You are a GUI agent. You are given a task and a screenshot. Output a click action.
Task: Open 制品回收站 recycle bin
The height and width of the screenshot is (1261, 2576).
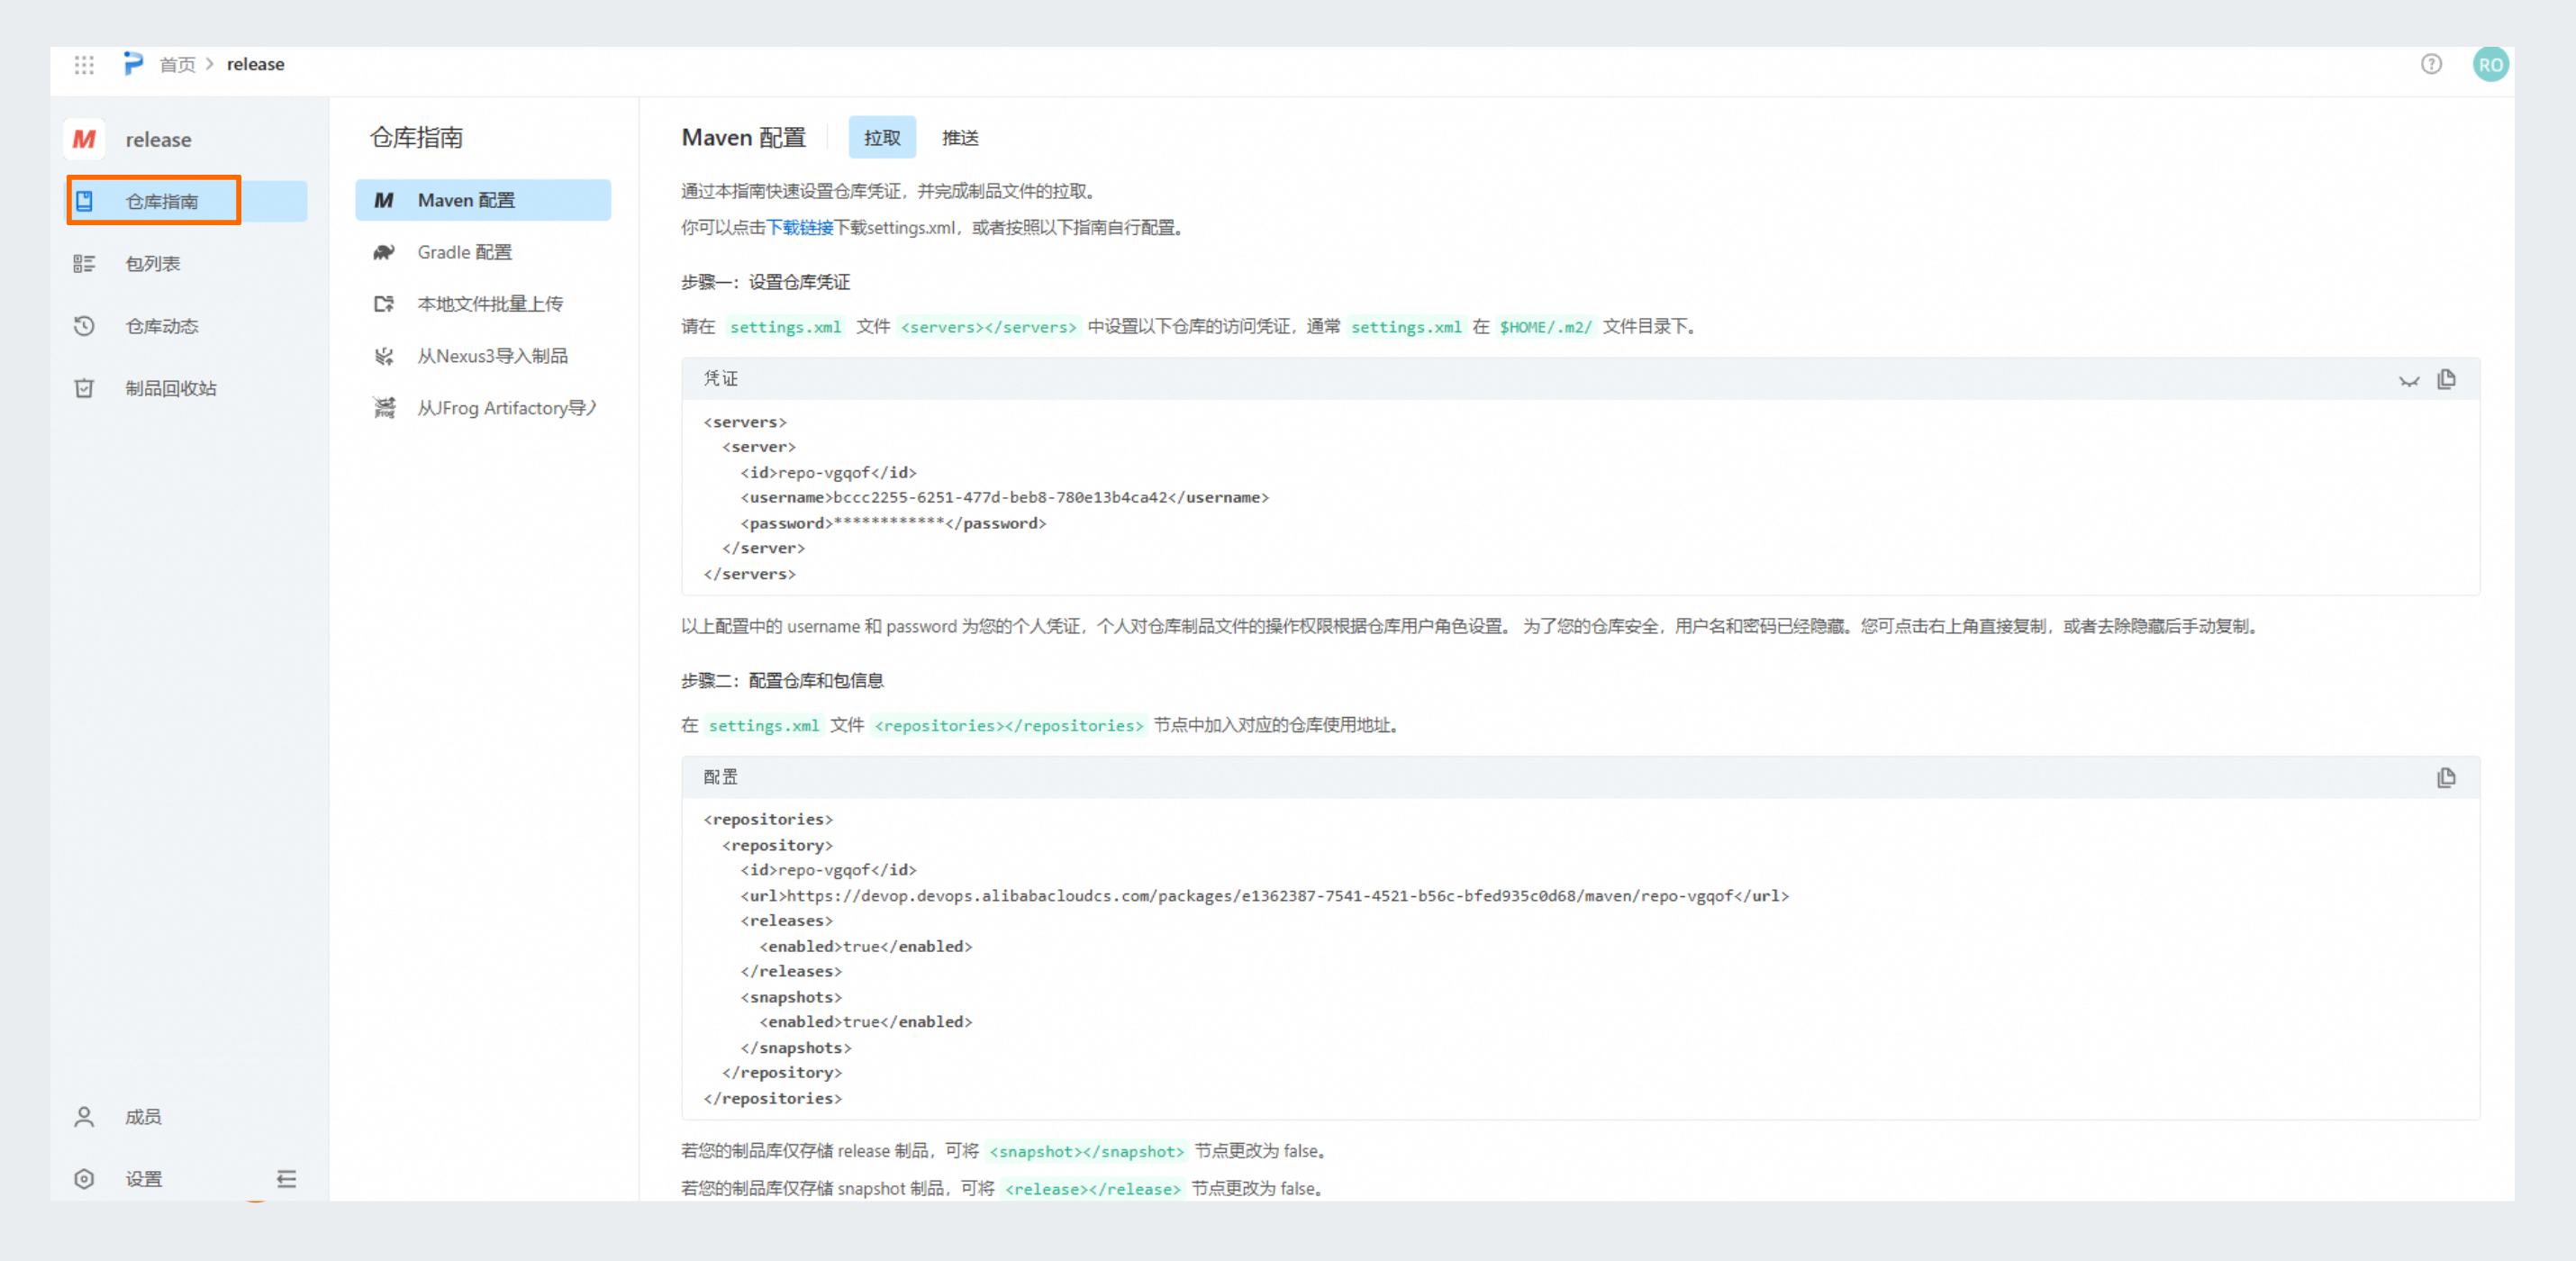coord(170,388)
